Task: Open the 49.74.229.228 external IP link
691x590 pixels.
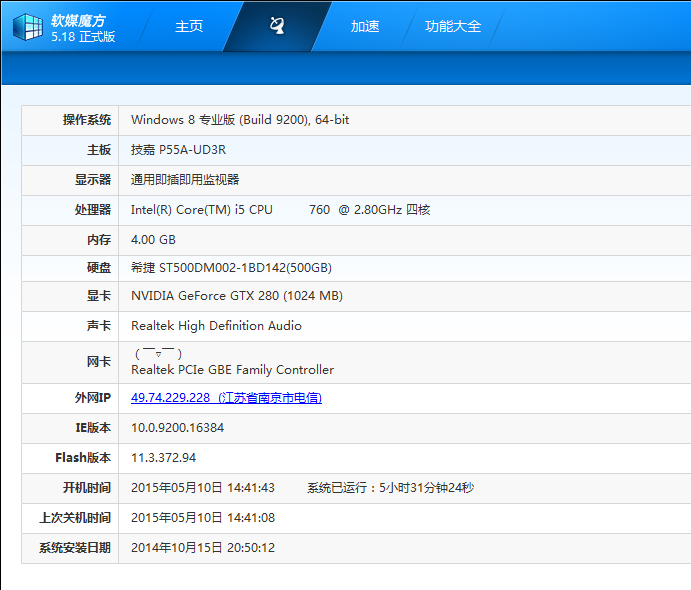Action: tap(226, 397)
